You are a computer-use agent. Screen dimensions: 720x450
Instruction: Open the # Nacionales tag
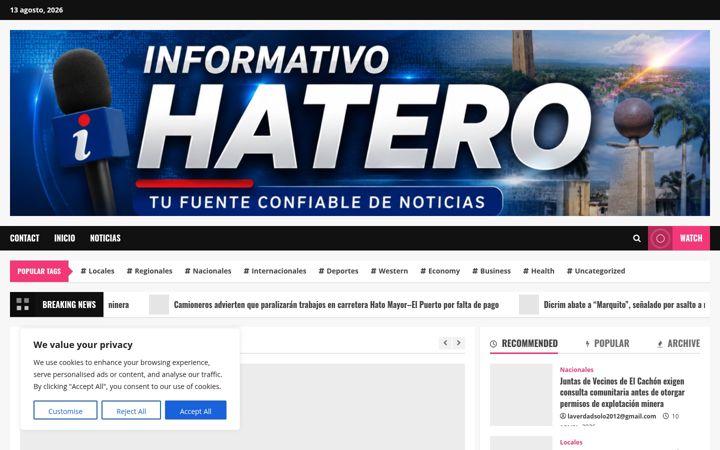tap(208, 271)
